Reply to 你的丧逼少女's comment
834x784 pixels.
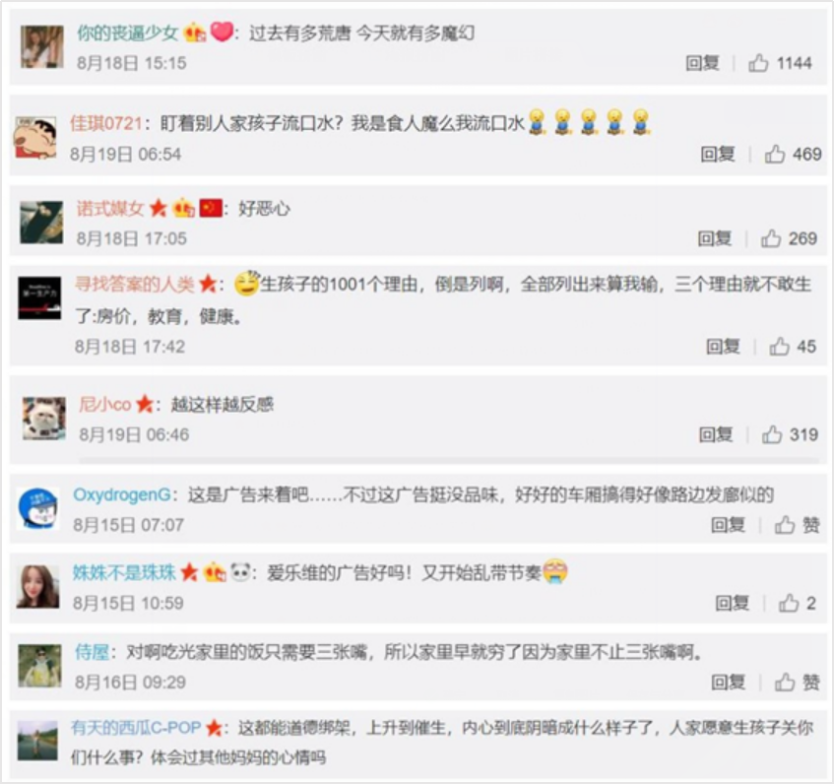pyautogui.click(x=702, y=63)
